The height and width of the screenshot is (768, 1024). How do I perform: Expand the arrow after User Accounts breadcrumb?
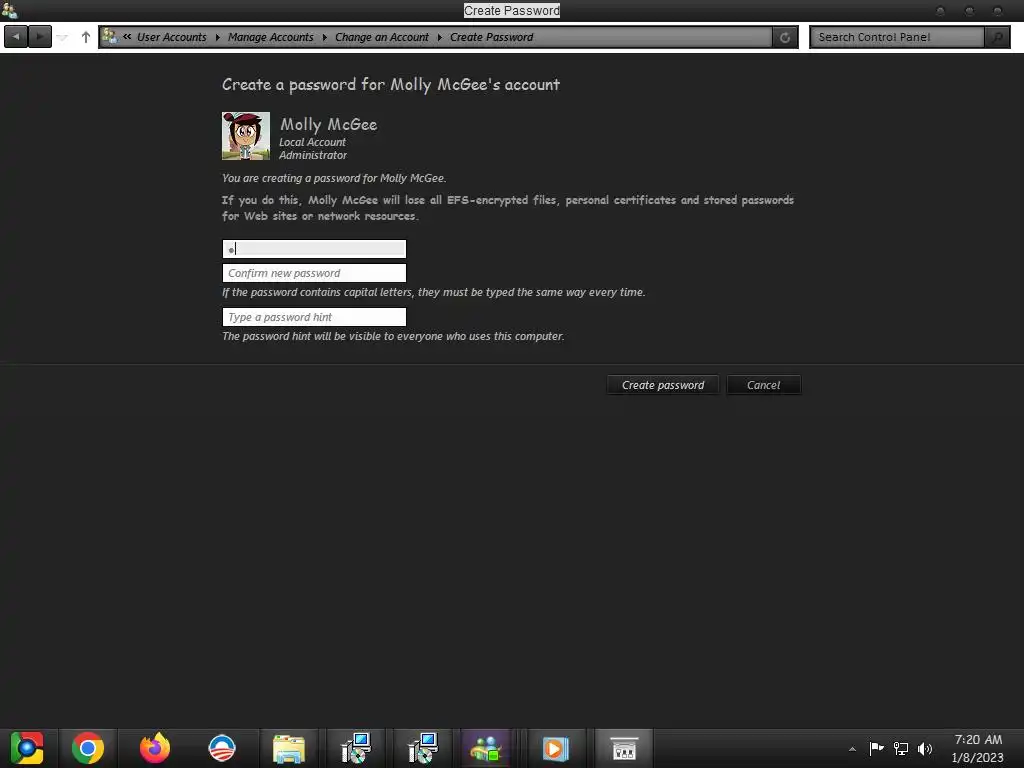(x=217, y=37)
